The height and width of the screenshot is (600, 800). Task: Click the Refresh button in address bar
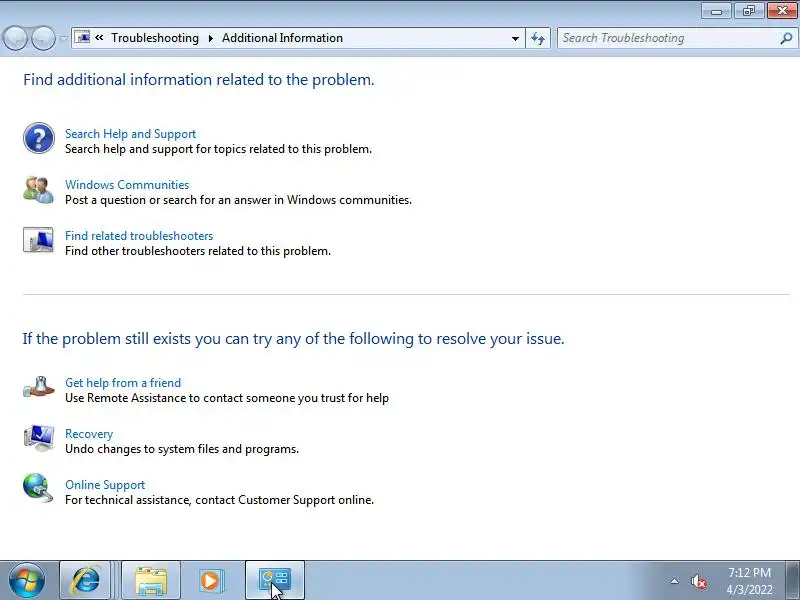pos(538,38)
